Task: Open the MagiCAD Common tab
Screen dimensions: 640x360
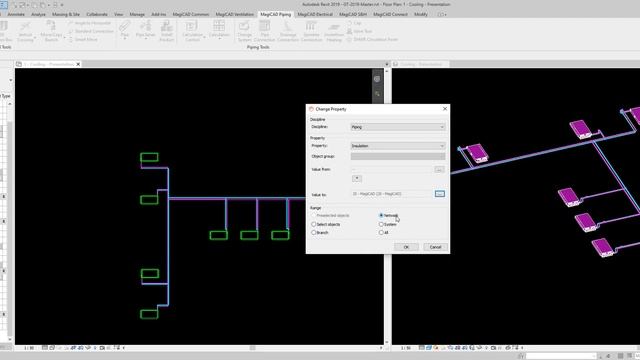Action: point(191,14)
